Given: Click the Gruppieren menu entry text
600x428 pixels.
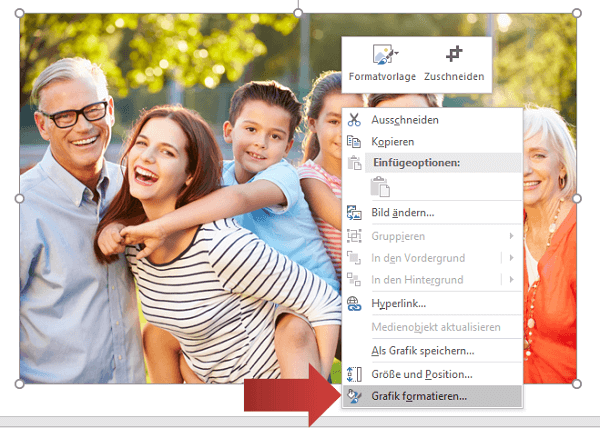Looking at the screenshot, I should pyautogui.click(x=398, y=236).
